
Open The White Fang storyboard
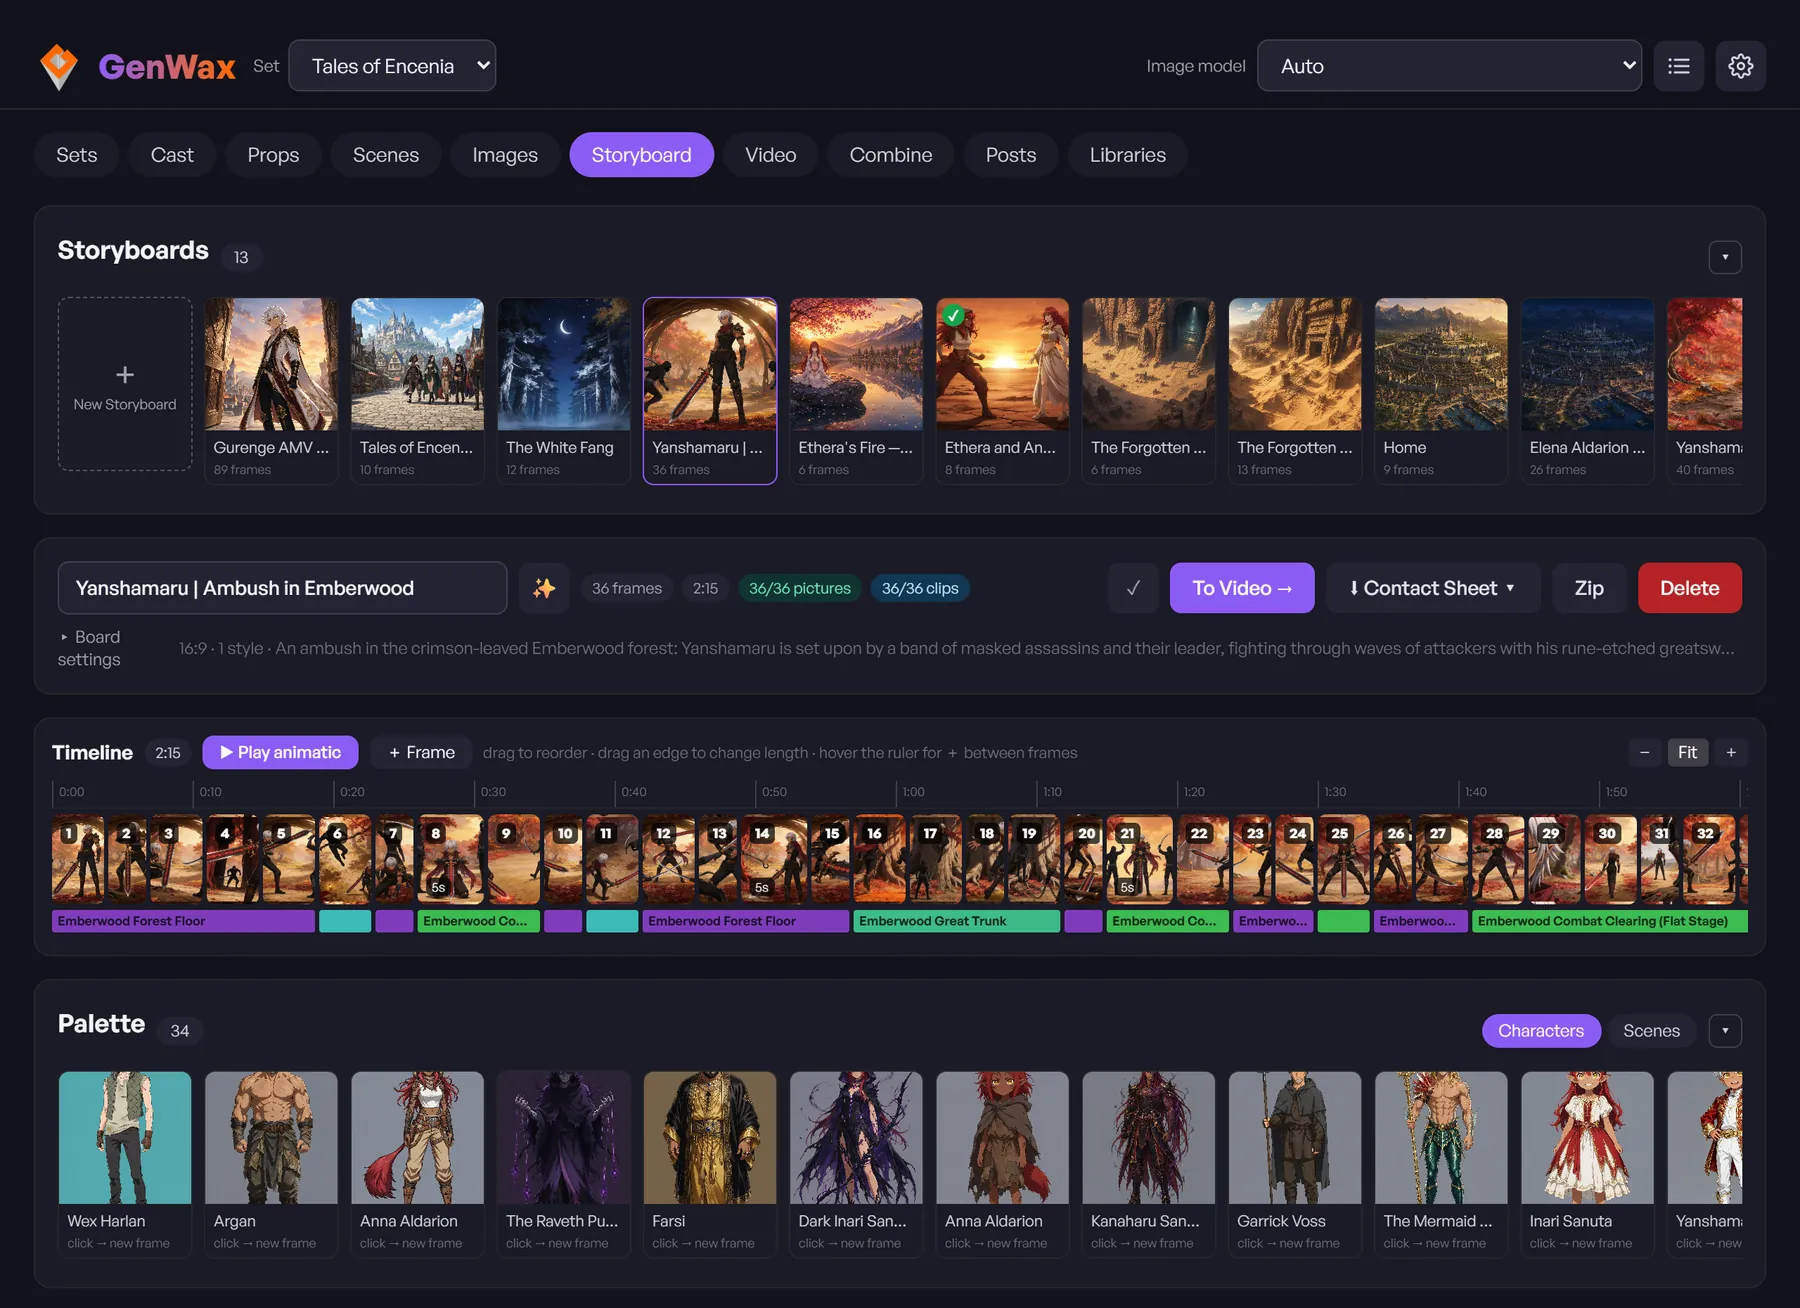(563, 390)
